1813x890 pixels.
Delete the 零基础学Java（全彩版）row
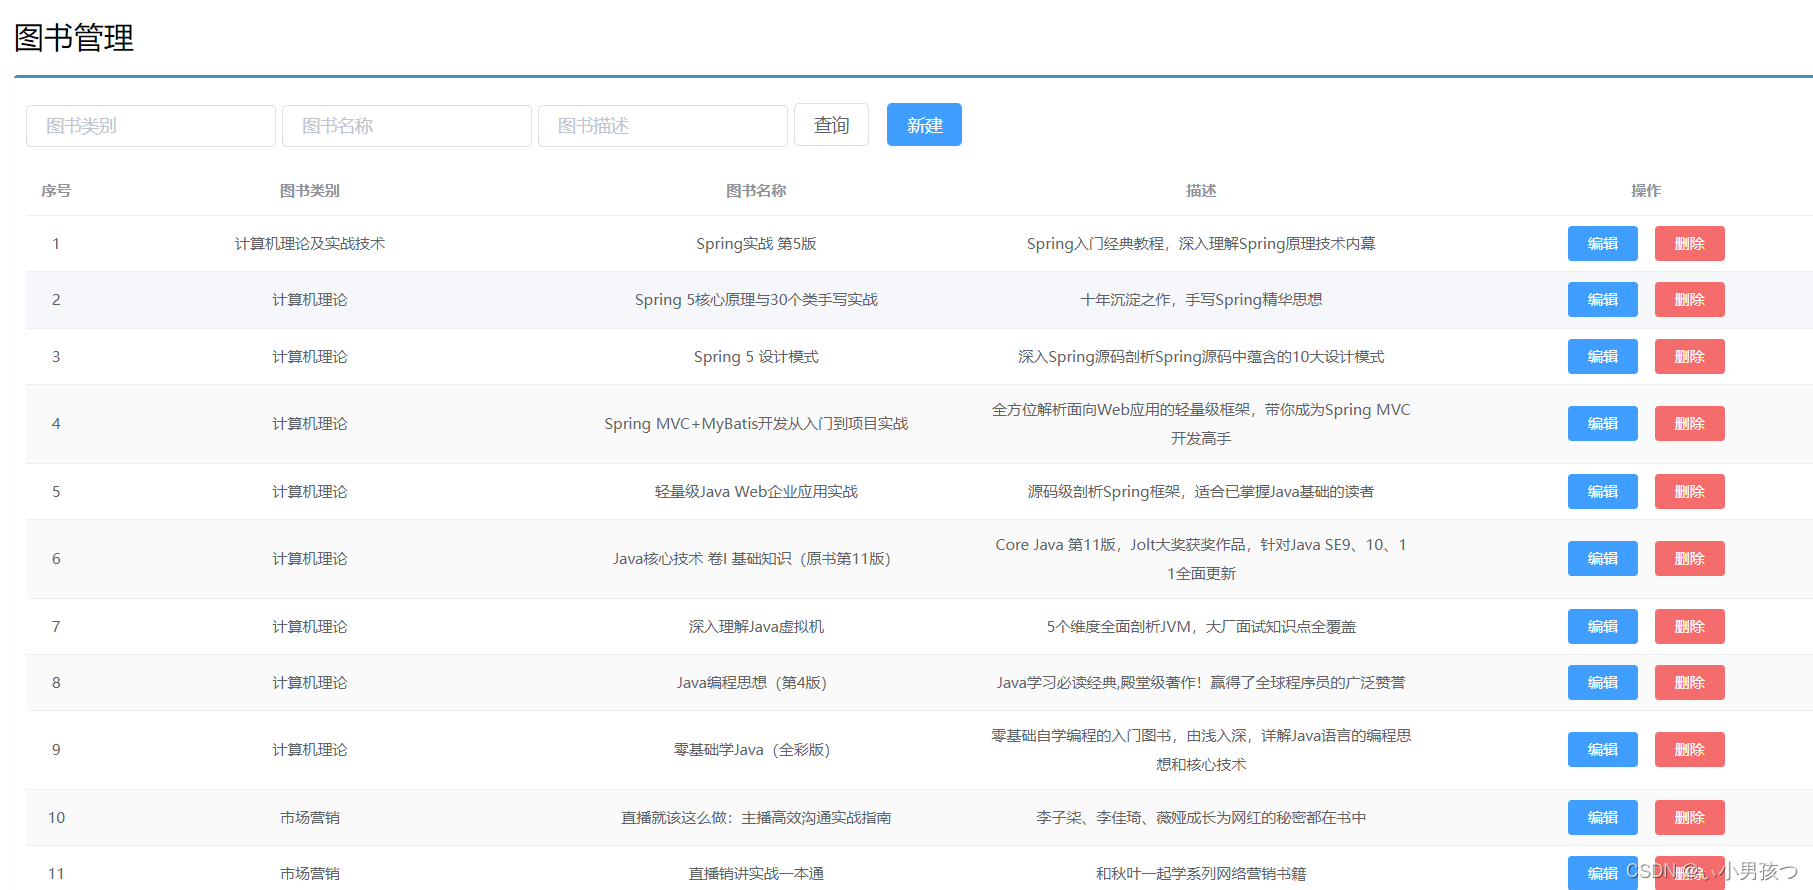(1689, 750)
